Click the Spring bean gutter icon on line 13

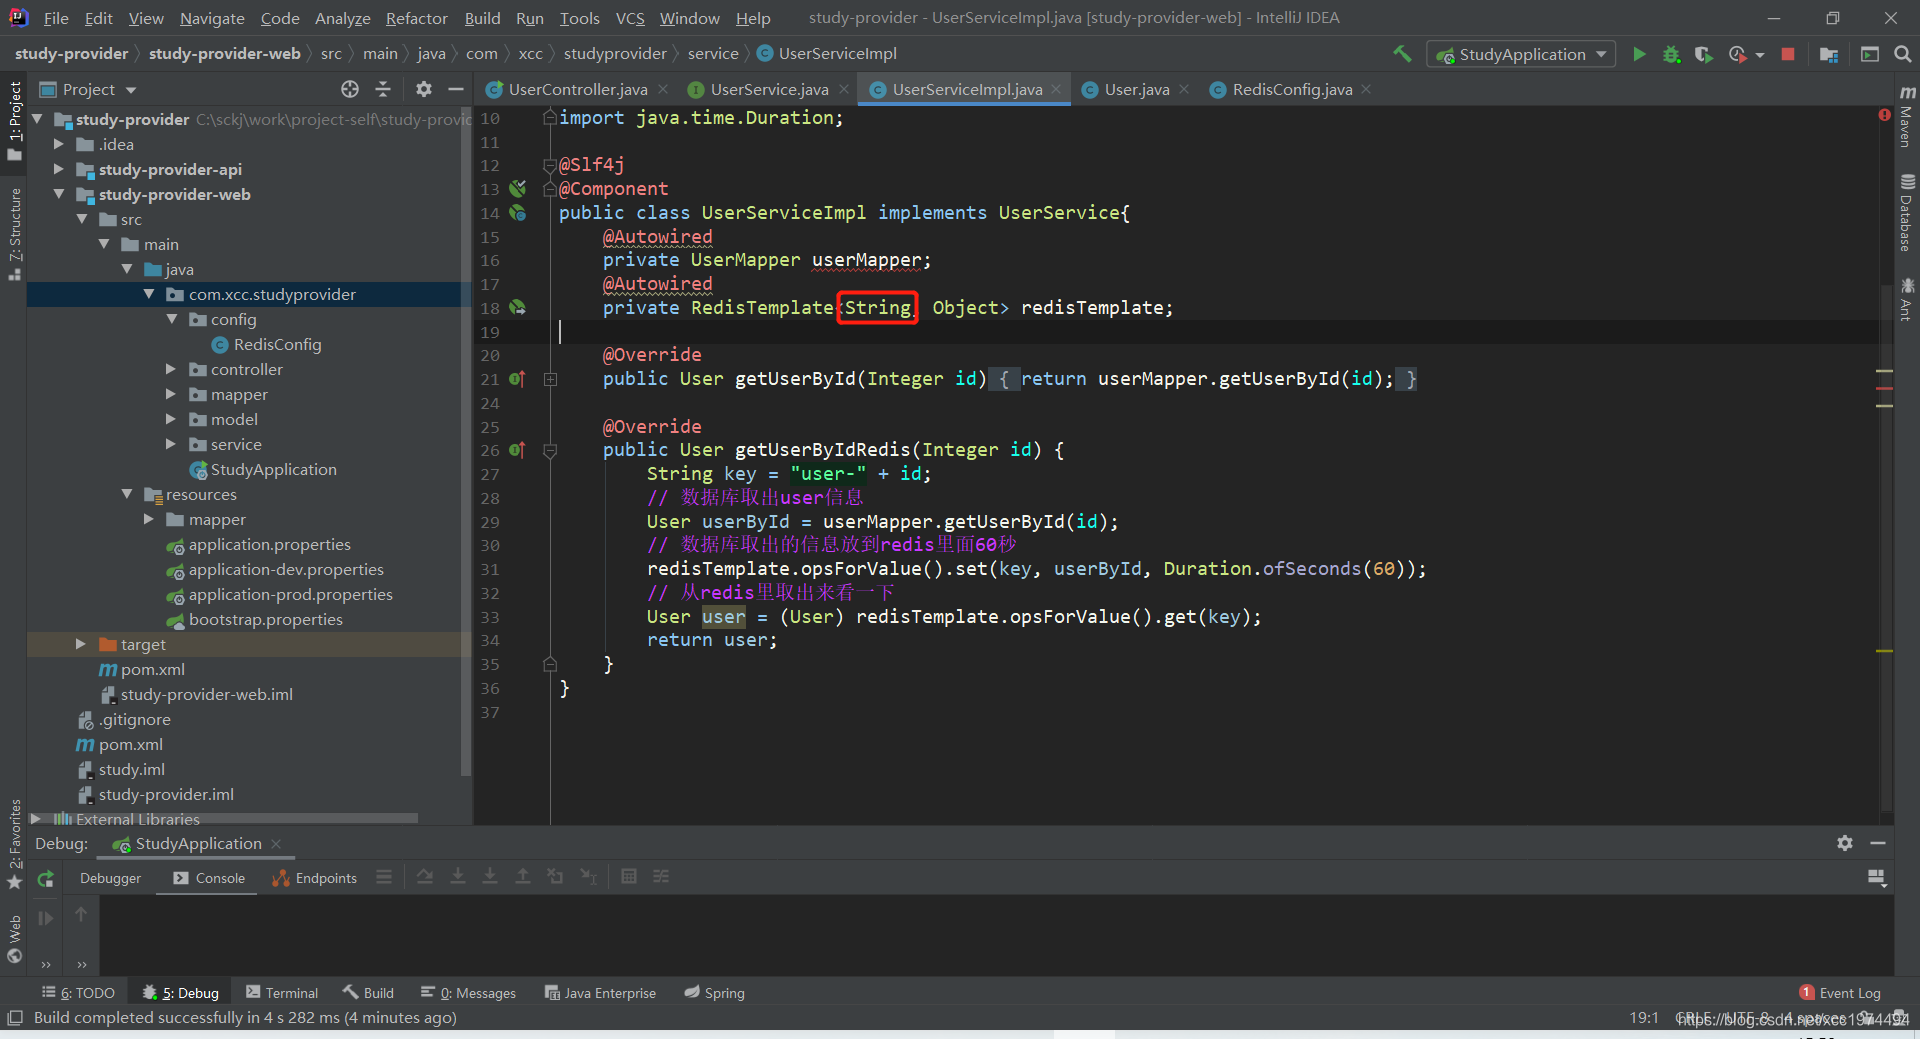coord(517,188)
